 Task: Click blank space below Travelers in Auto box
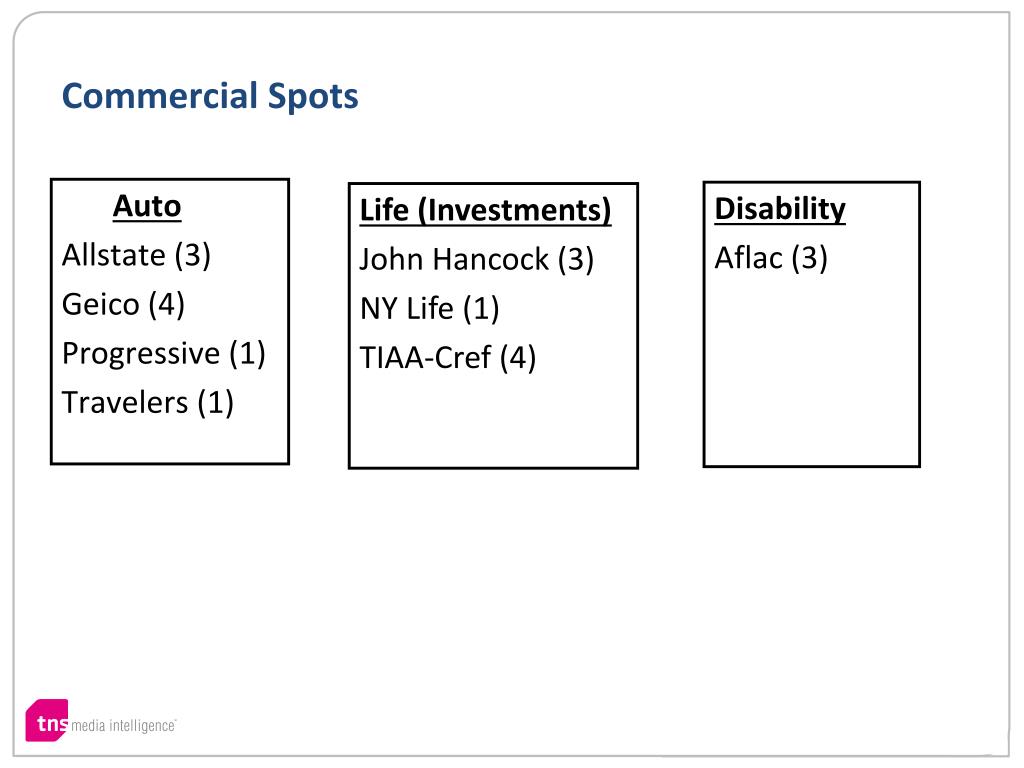[x=170, y=442]
